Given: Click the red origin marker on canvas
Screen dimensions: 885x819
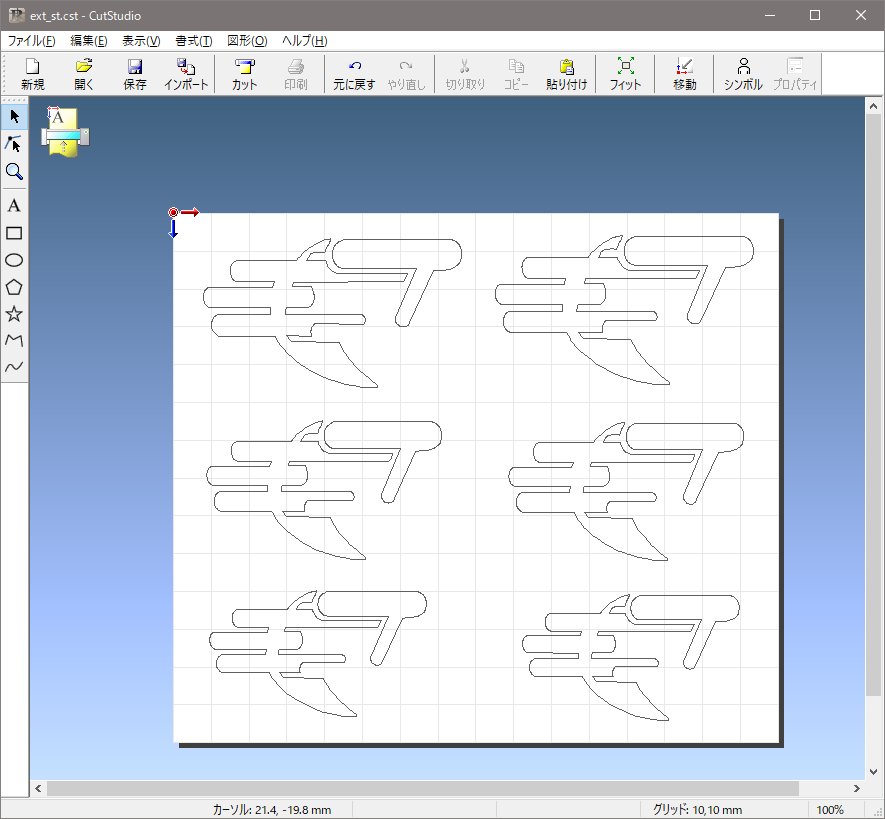Looking at the screenshot, I should (174, 213).
